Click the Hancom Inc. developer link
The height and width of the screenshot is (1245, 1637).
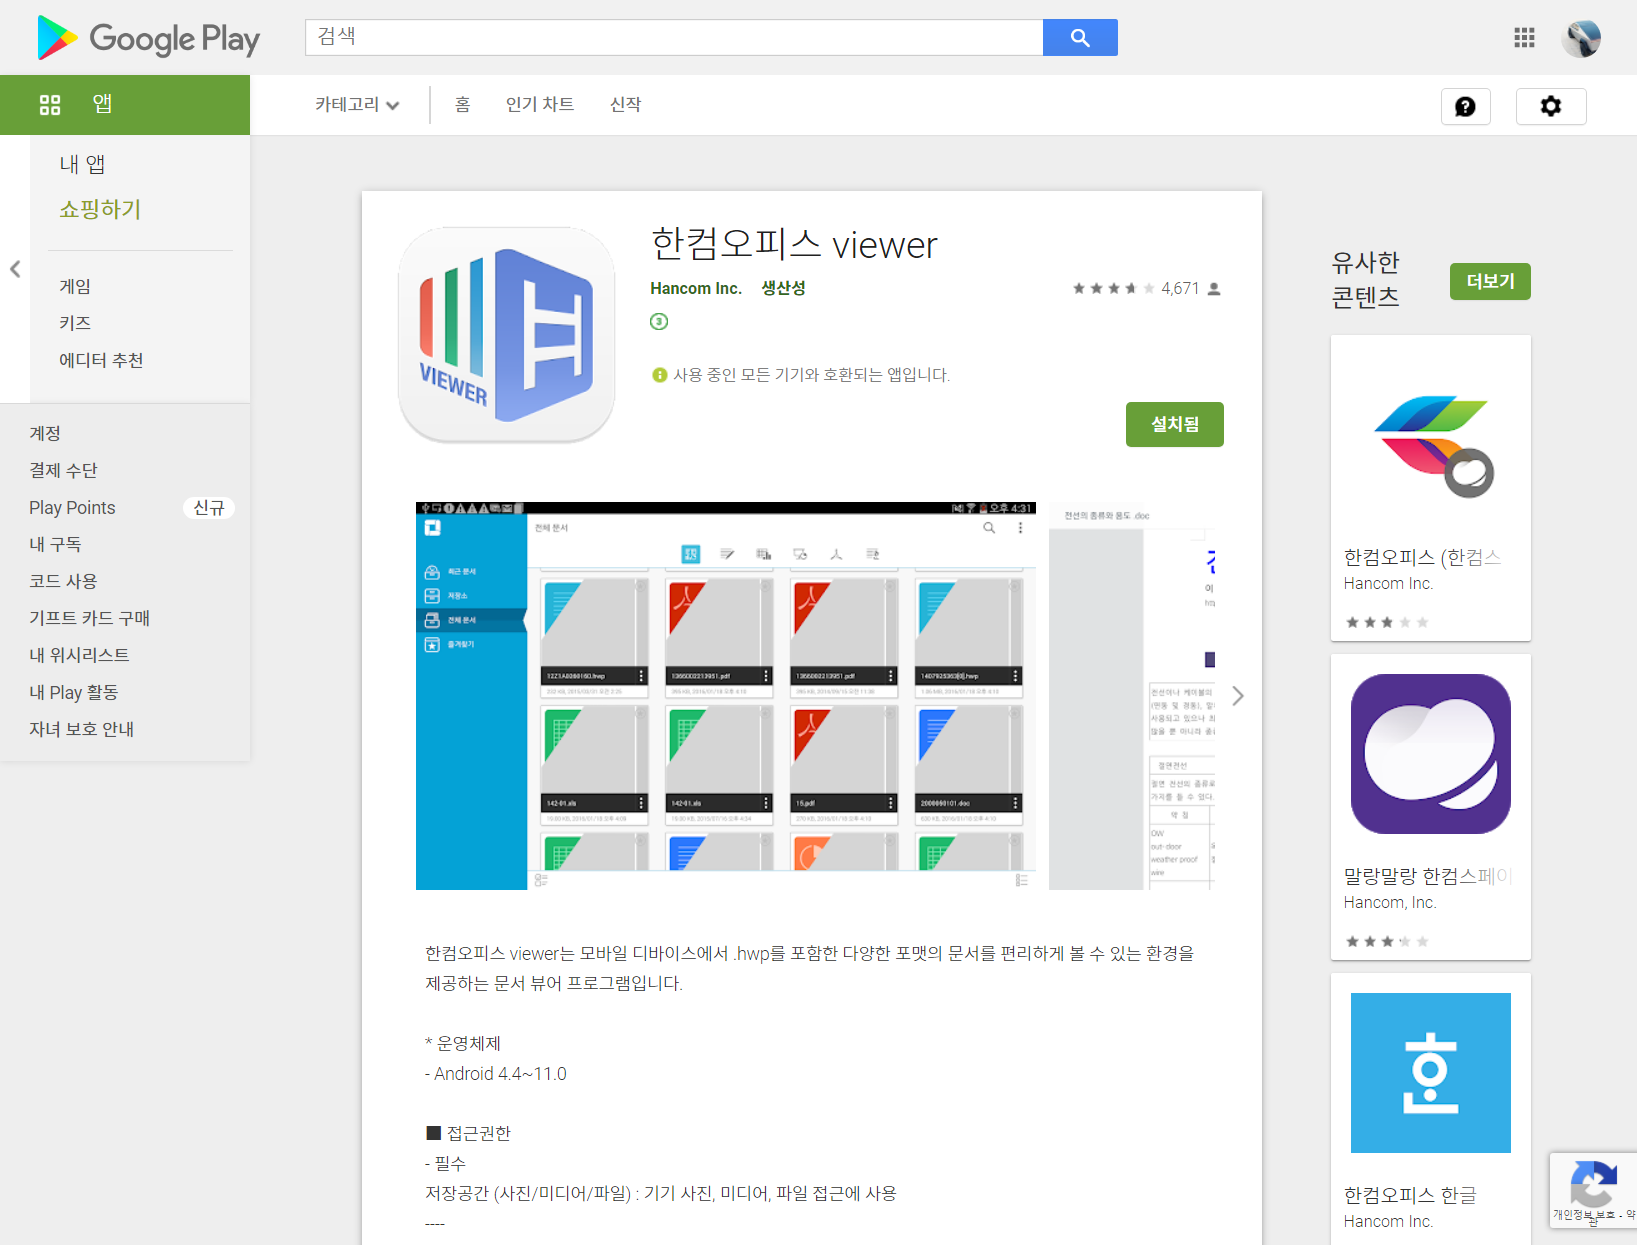tap(695, 288)
